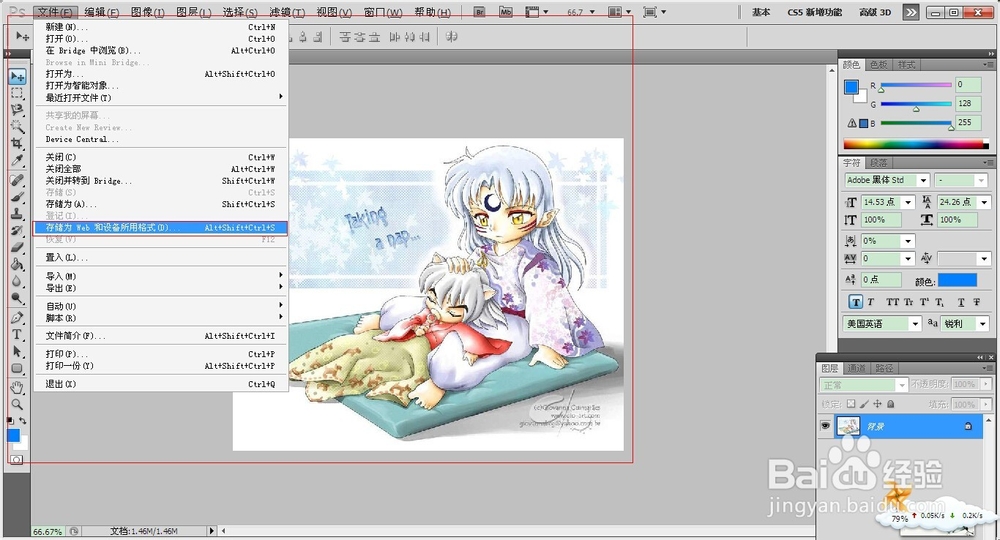The height and width of the screenshot is (540, 1000).
Task: Toggle superscript text style
Action: 924,302
